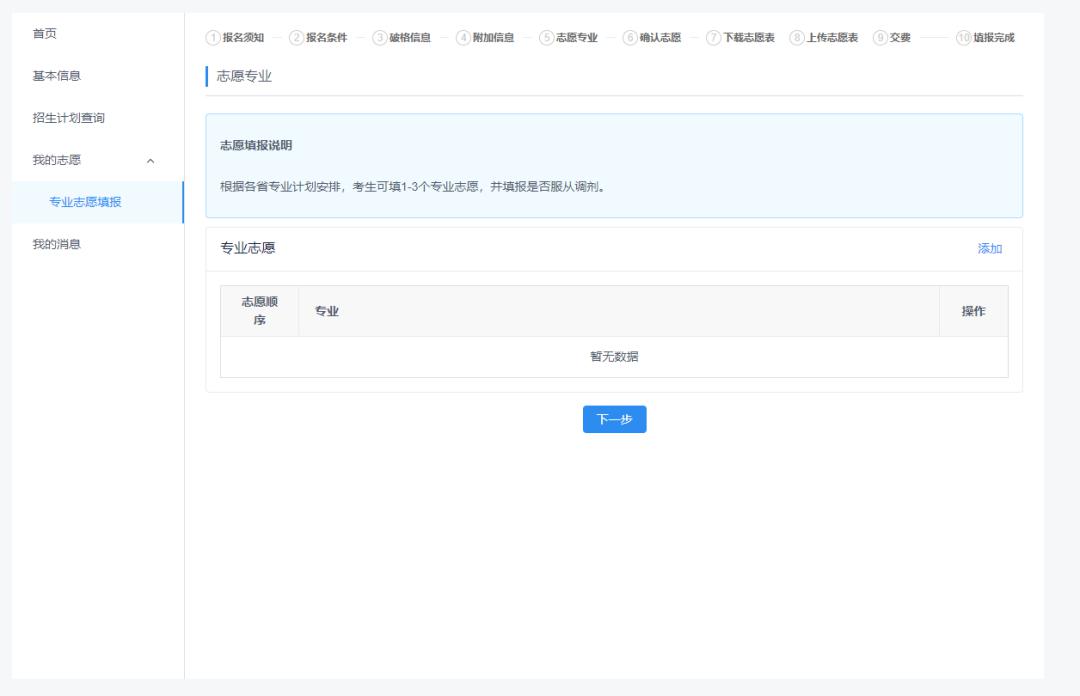1080x696 pixels.
Task: Click the step 1 报名须知 circle icon
Action: (x=212, y=38)
